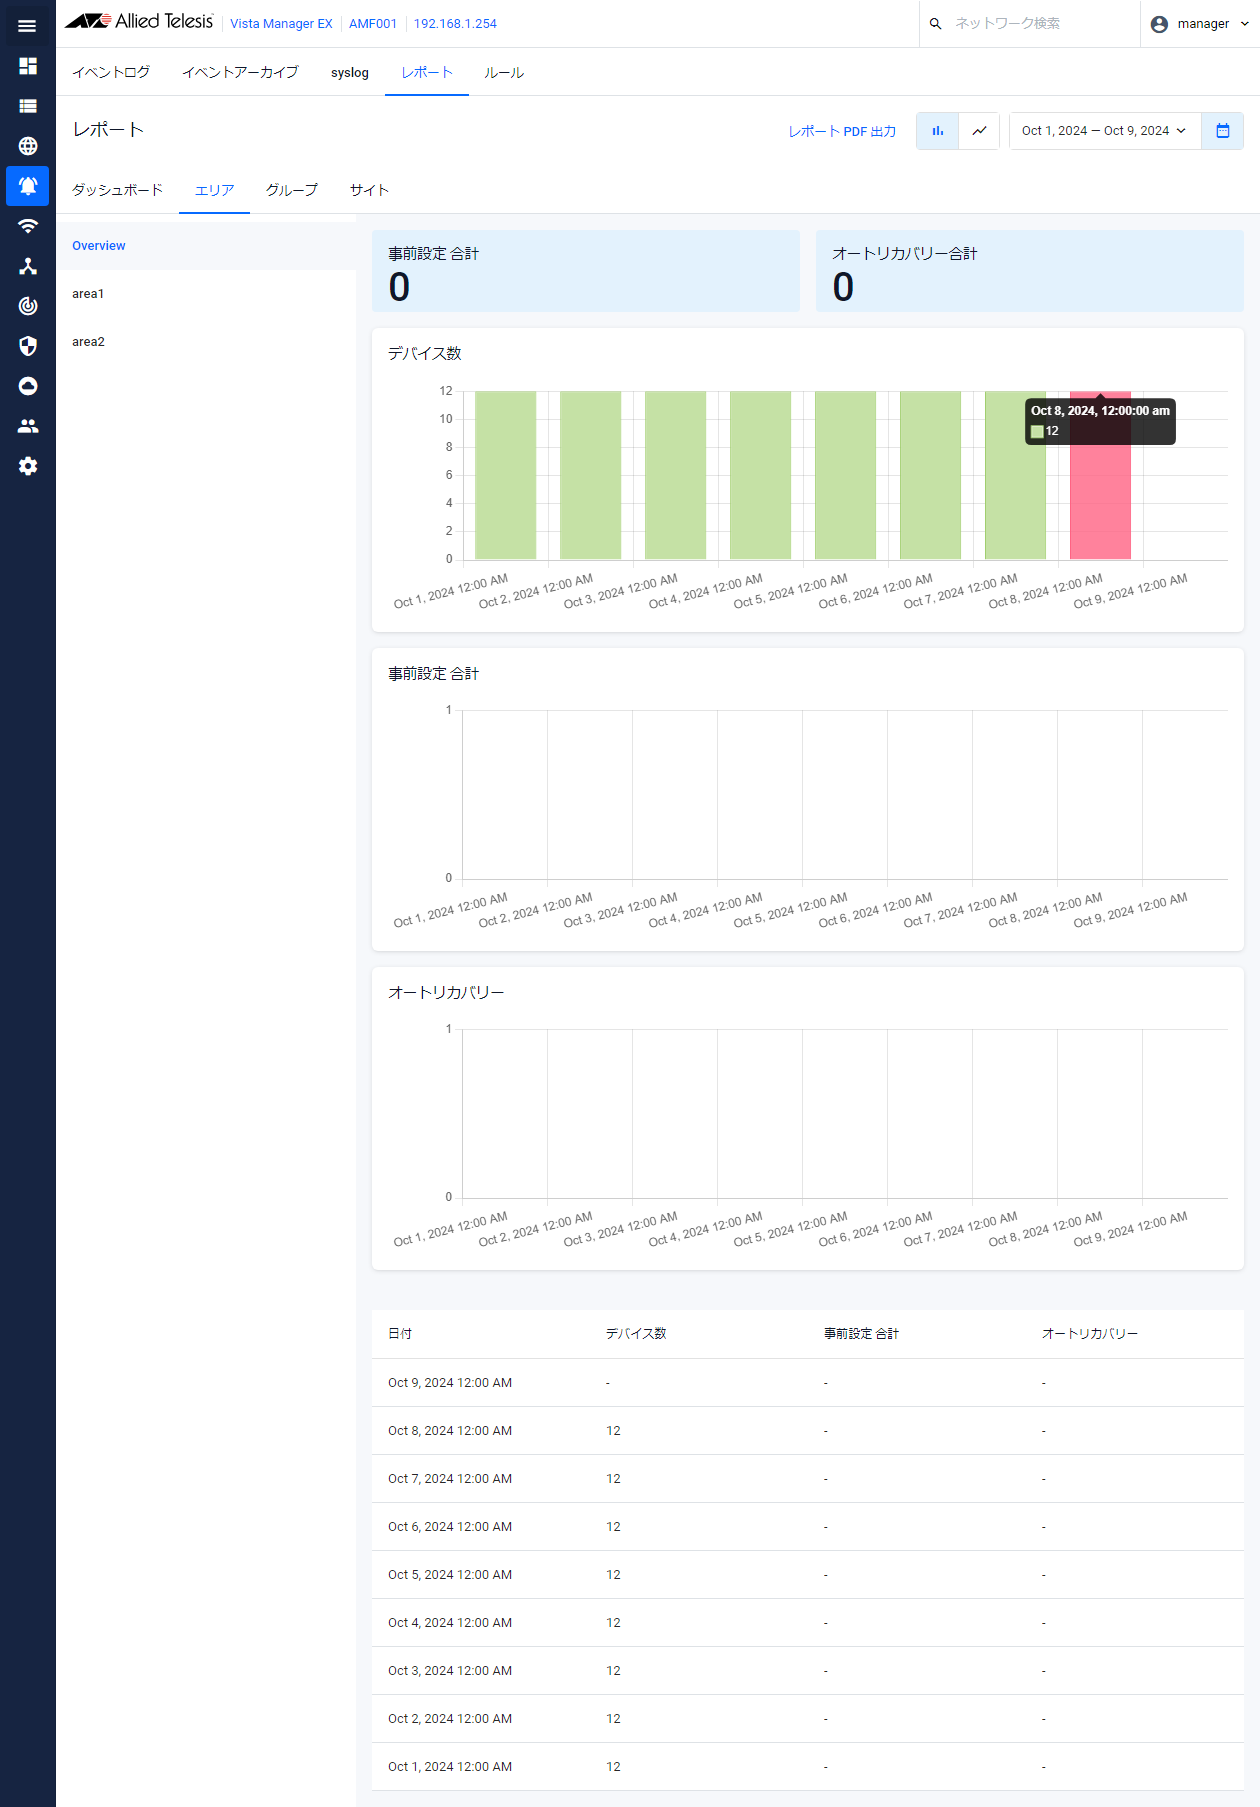The width and height of the screenshot is (1260, 1807).
Task: Click the globe network map icon
Action: pos(28,146)
